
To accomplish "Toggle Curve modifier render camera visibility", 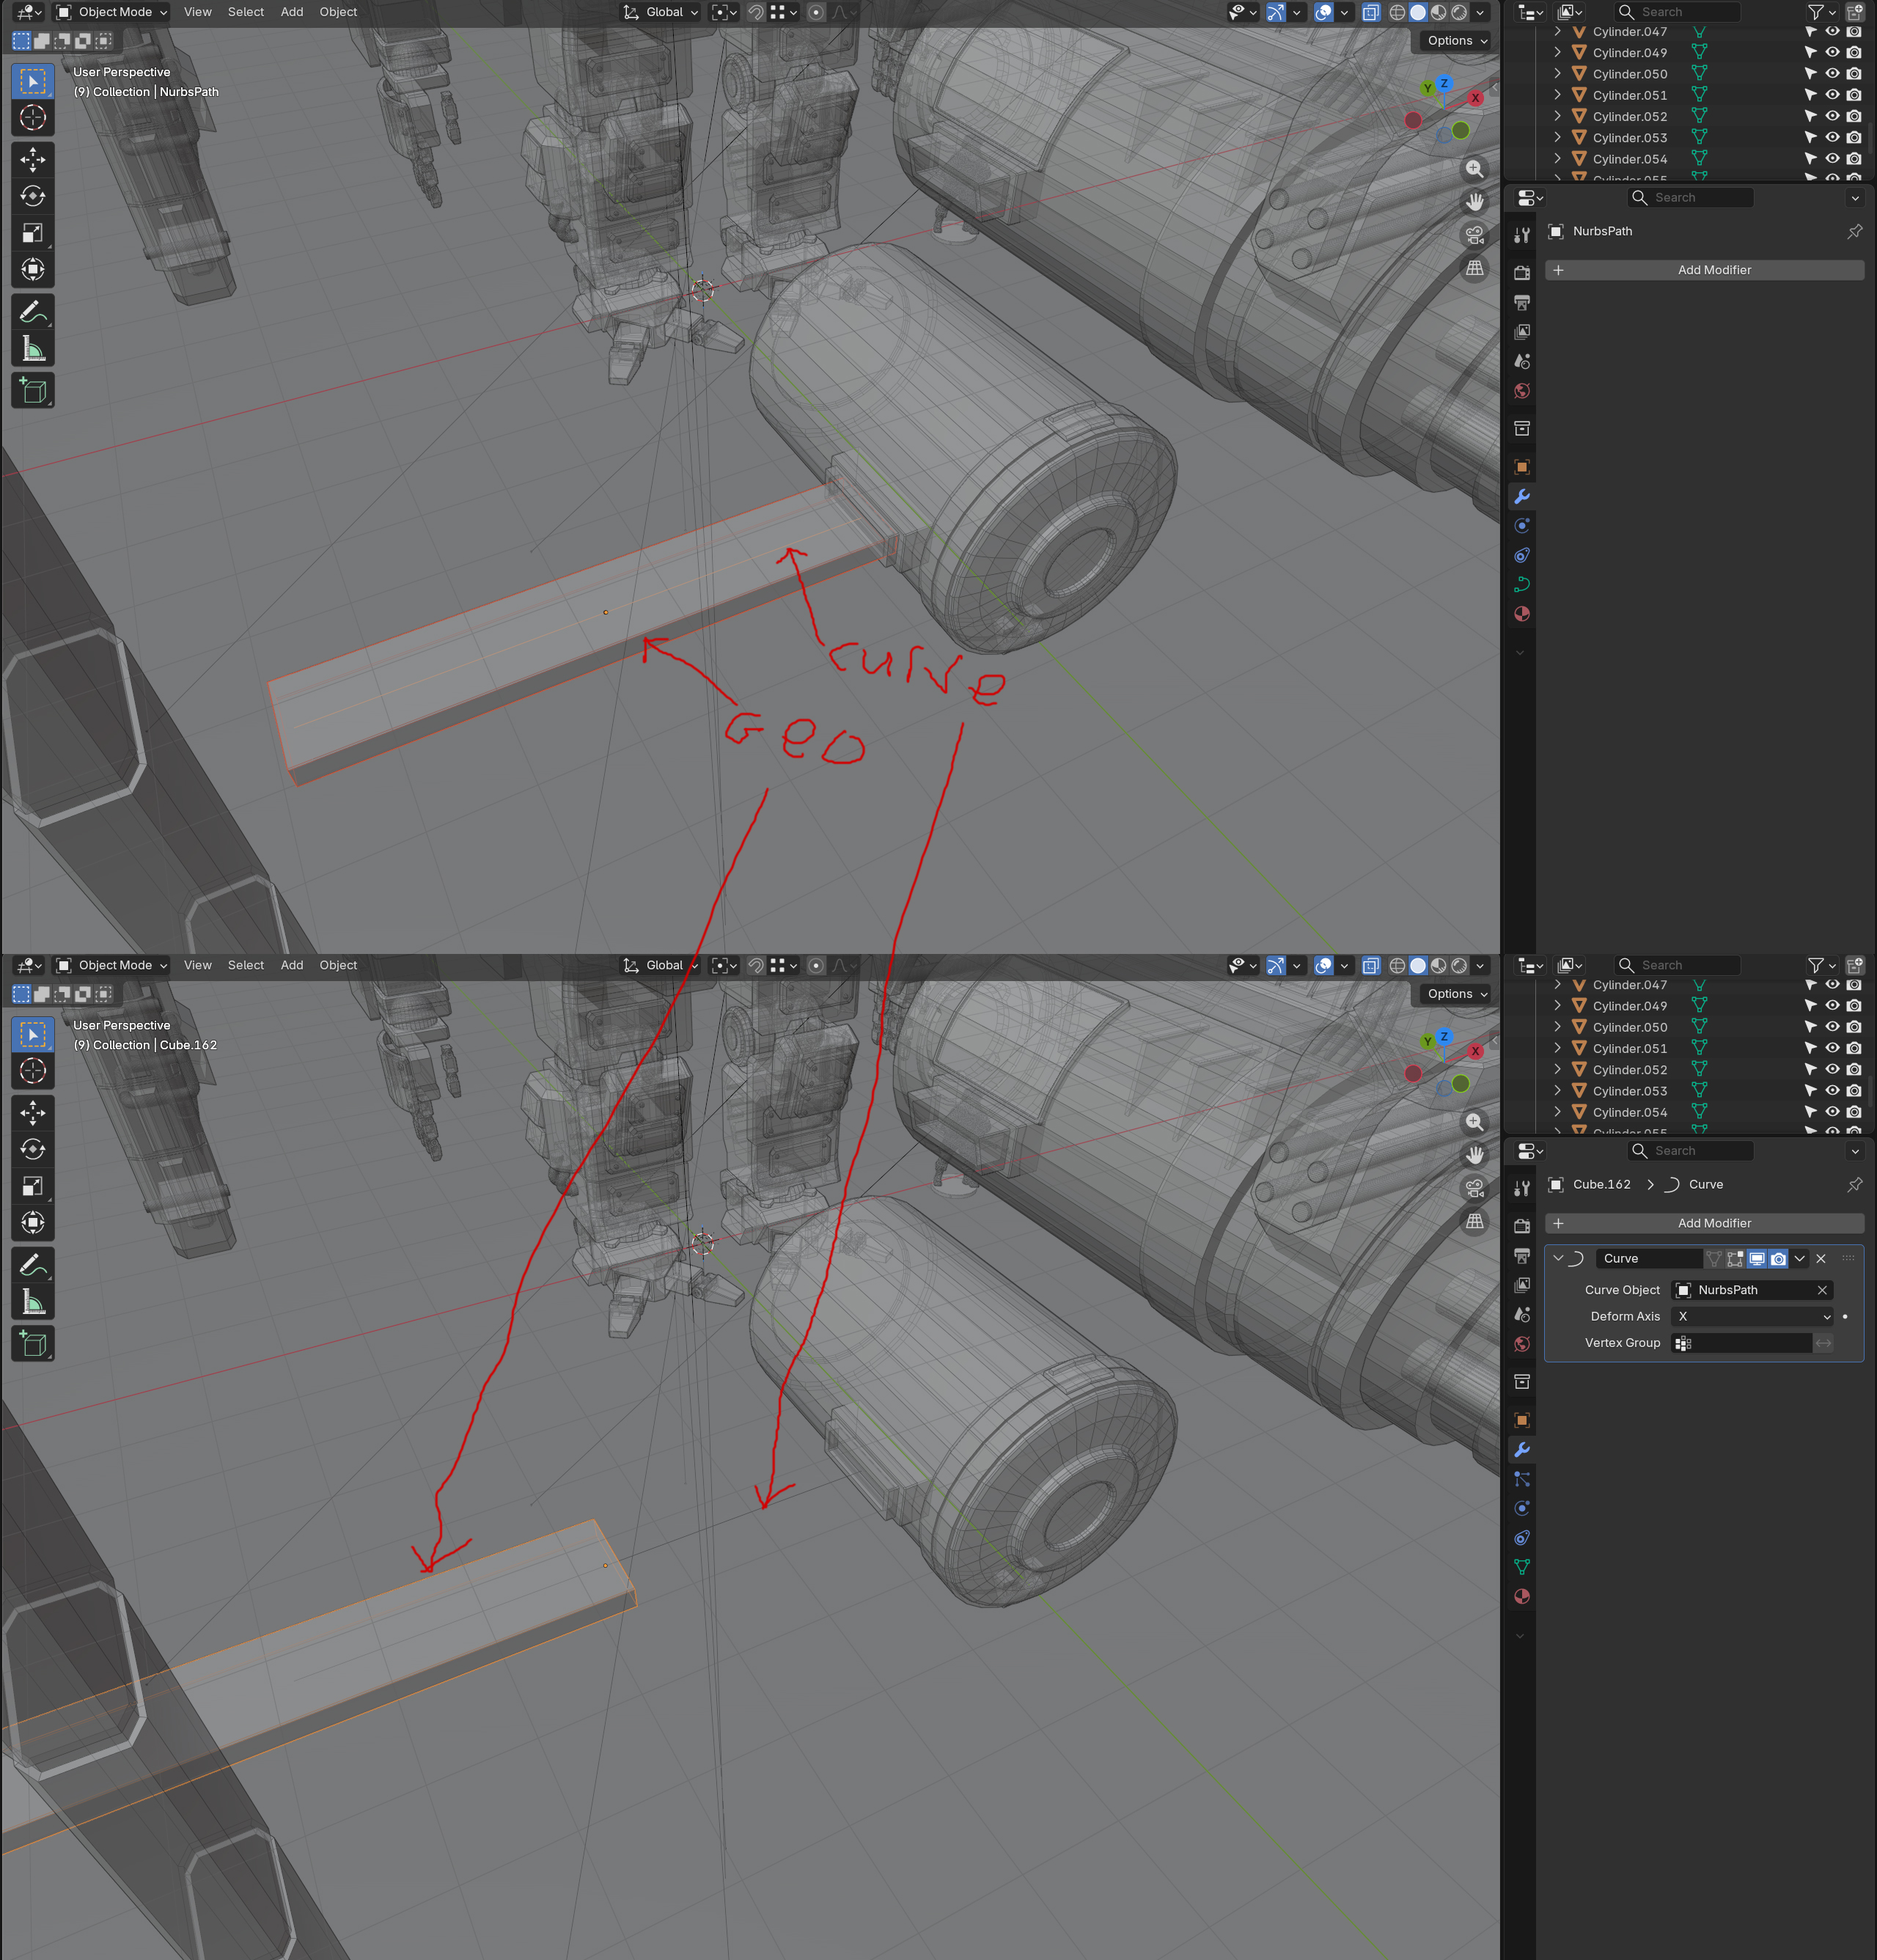I will 1778,1259.
